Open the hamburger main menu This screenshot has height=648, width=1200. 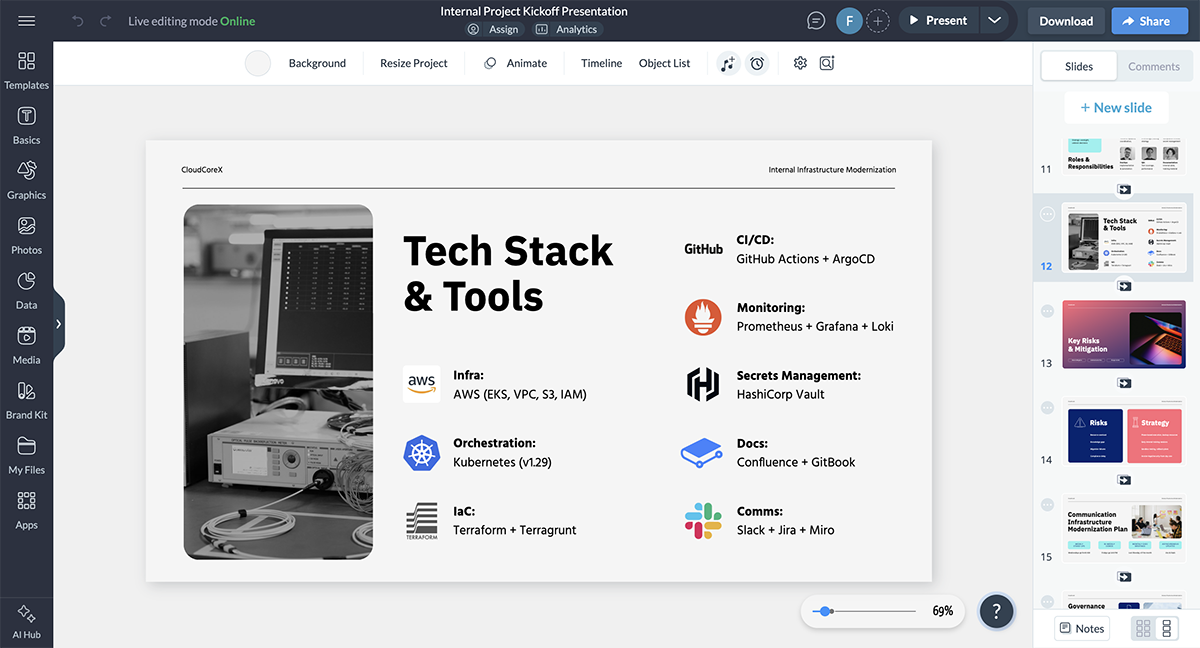pos(27,21)
